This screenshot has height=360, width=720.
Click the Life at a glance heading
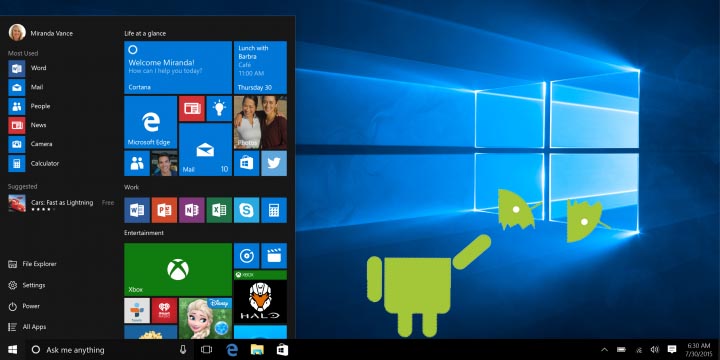tap(145, 34)
